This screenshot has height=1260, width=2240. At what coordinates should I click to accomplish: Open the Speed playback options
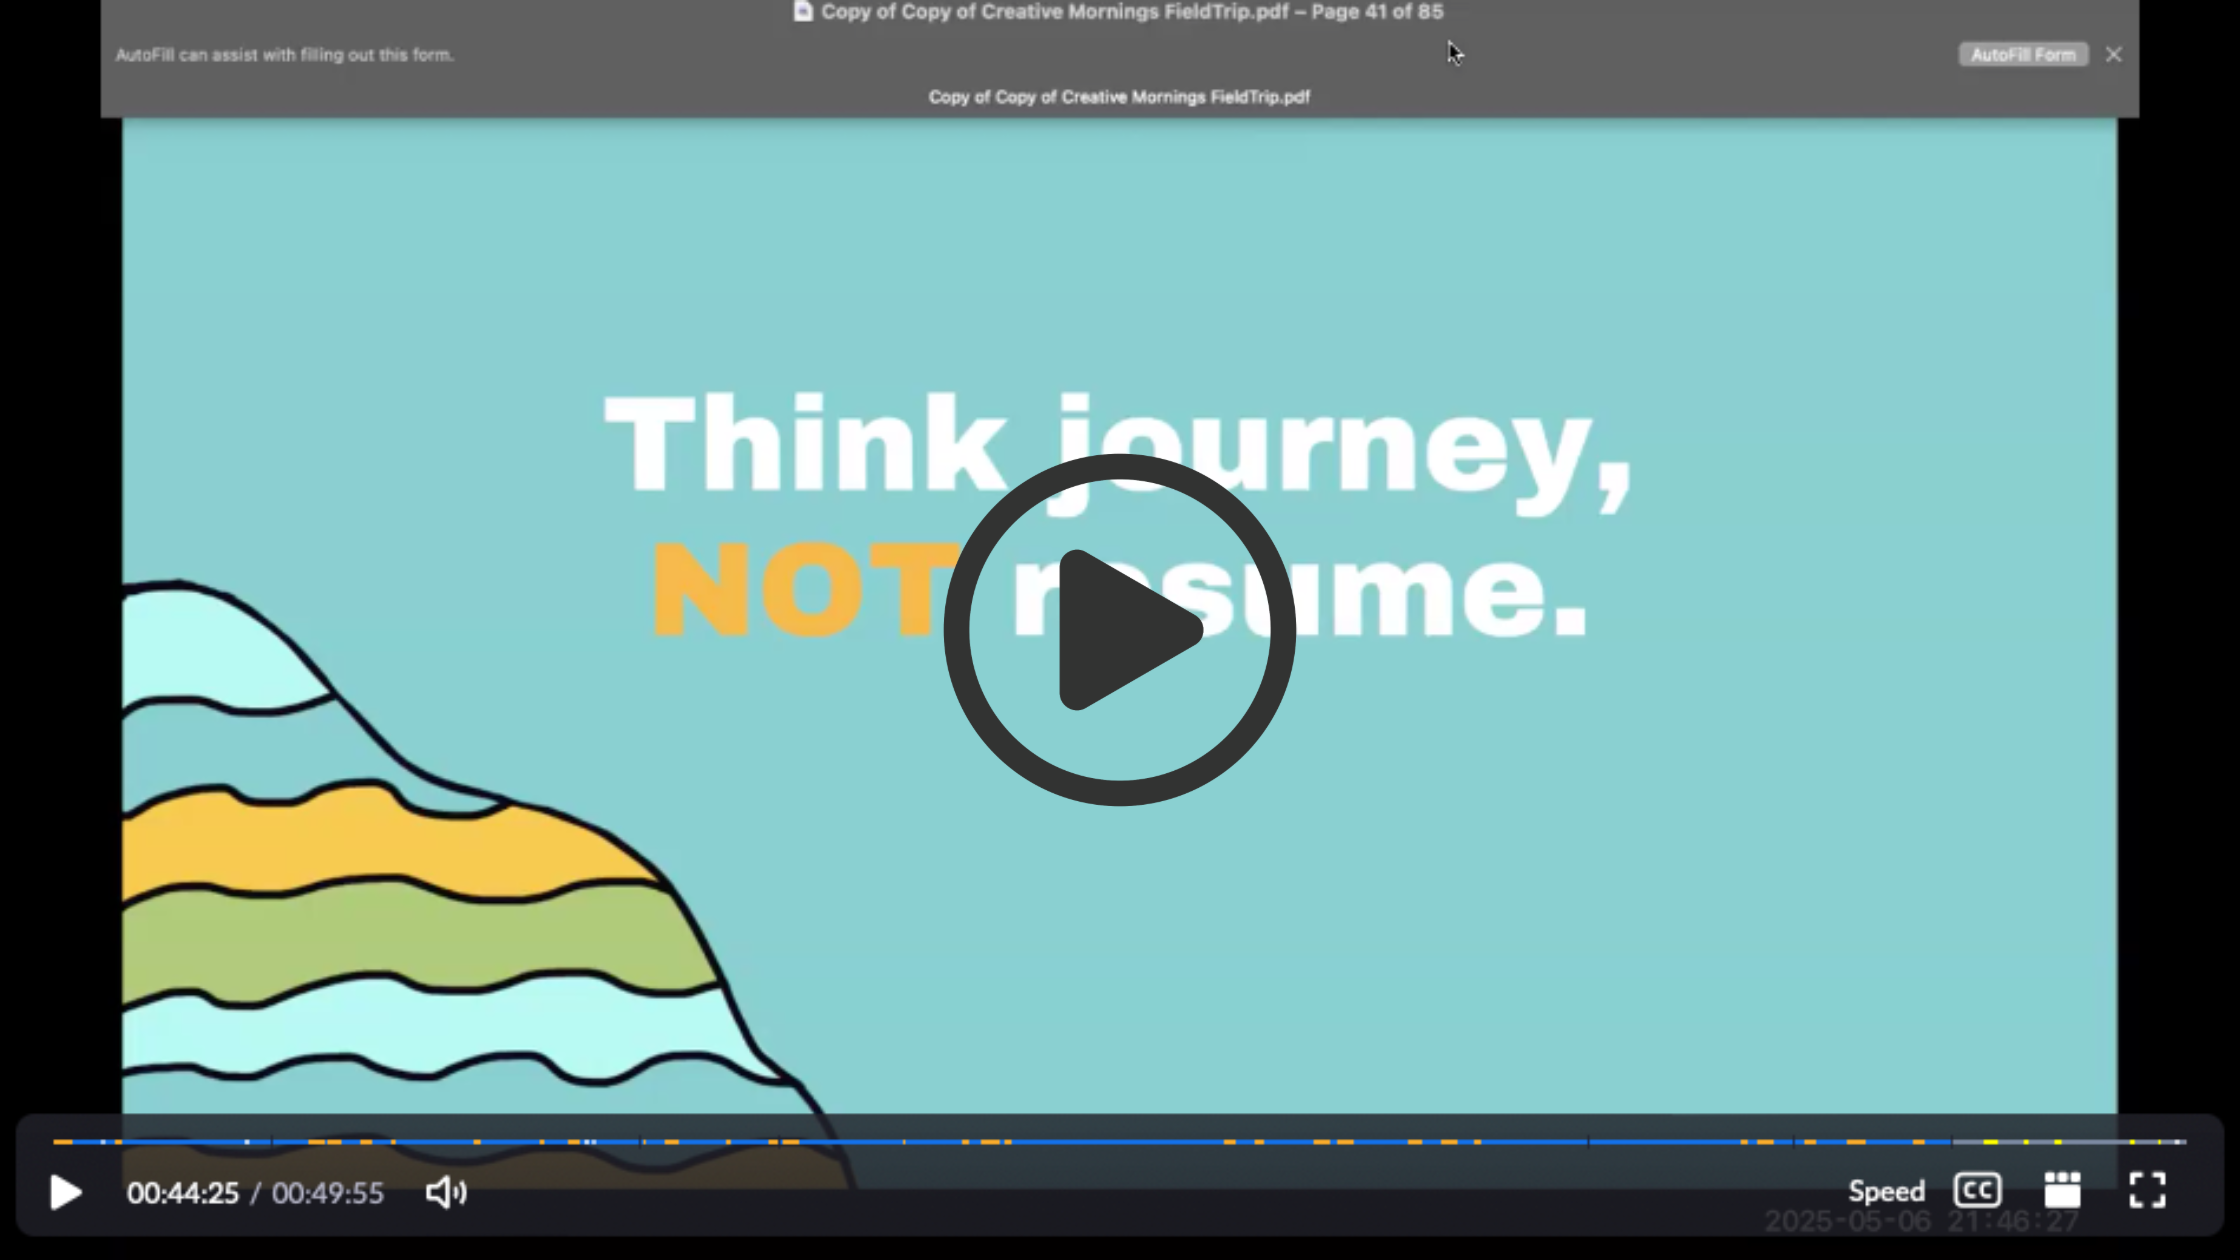coord(1886,1191)
